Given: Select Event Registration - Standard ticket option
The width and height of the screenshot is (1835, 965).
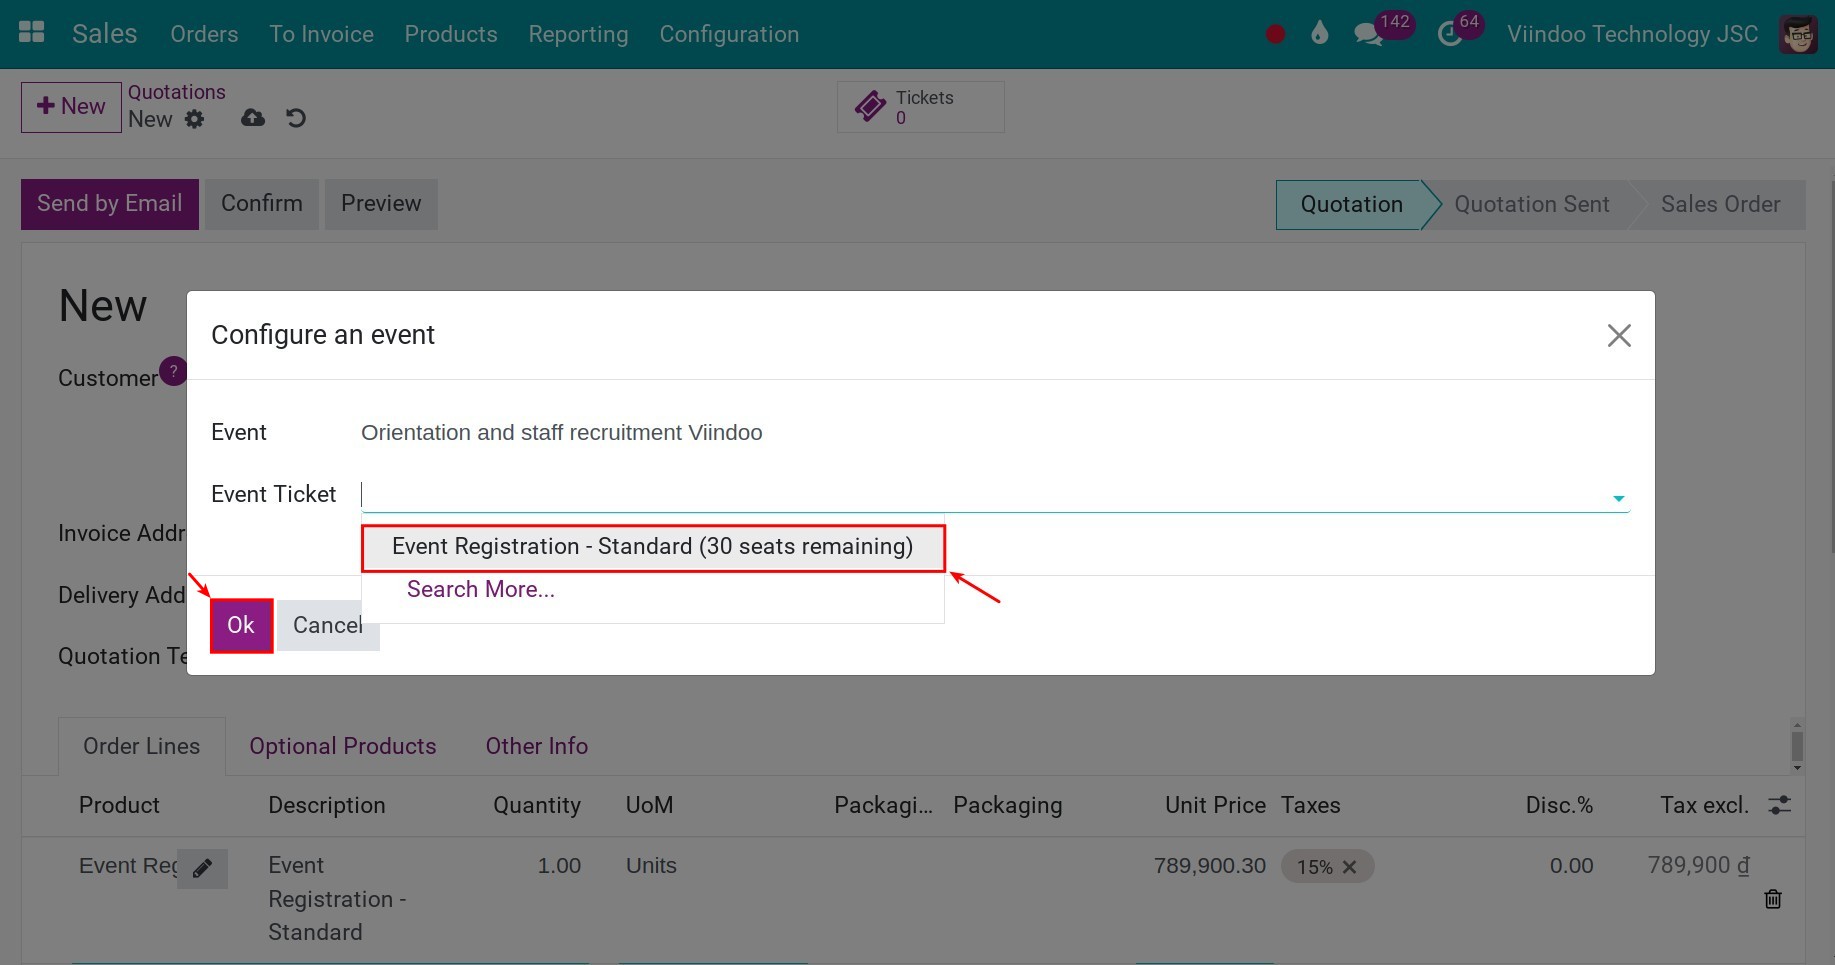Looking at the screenshot, I should [653, 547].
